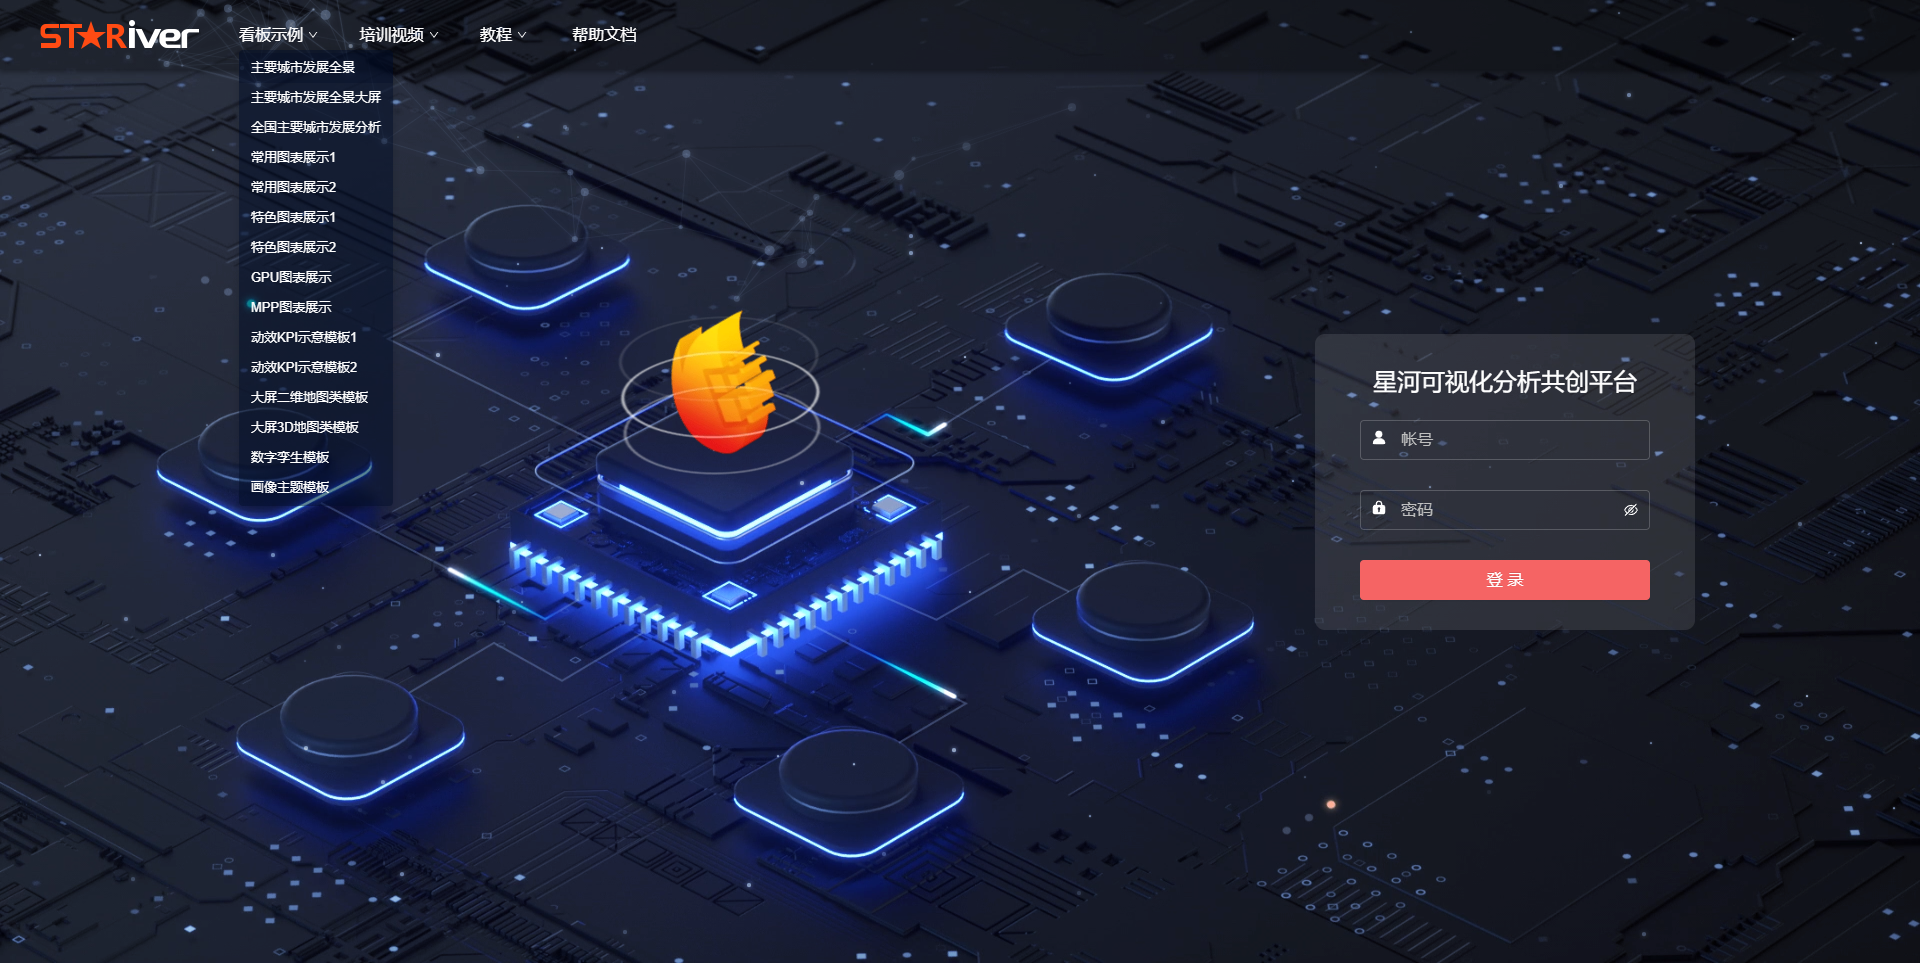
Task: Open 数字孪生模板 menu entry
Action: [x=290, y=457]
